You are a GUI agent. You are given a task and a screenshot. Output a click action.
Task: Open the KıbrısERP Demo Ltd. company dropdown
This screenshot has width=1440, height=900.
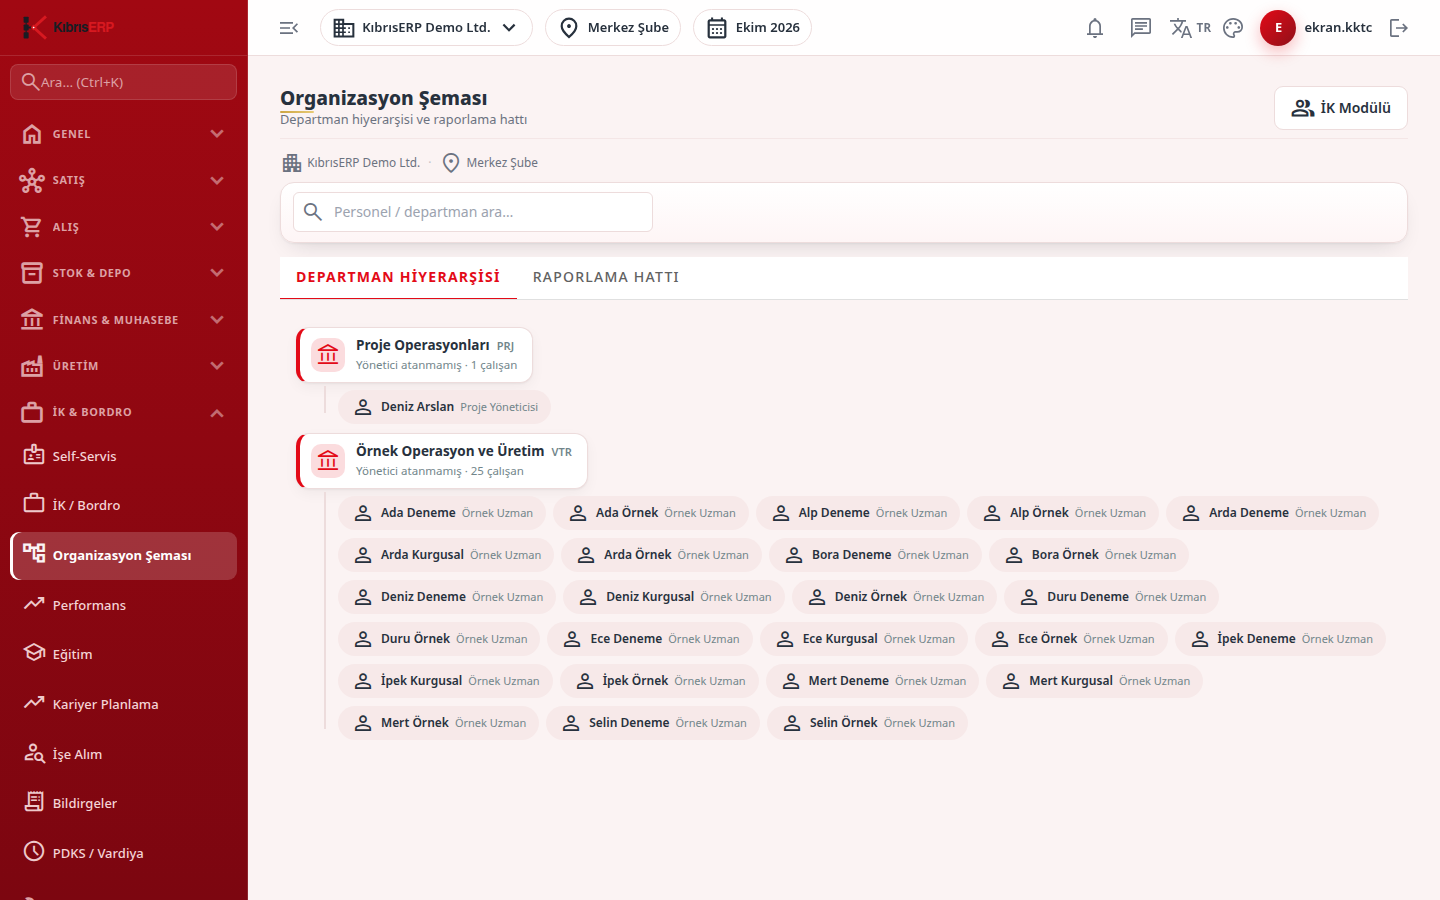pyautogui.click(x=426, y=28)
